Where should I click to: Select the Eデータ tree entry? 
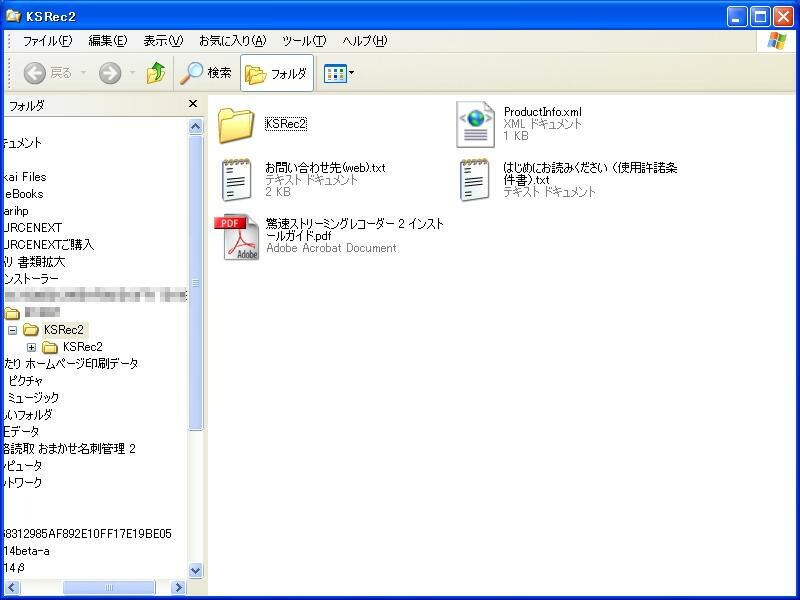click(21, 432)
